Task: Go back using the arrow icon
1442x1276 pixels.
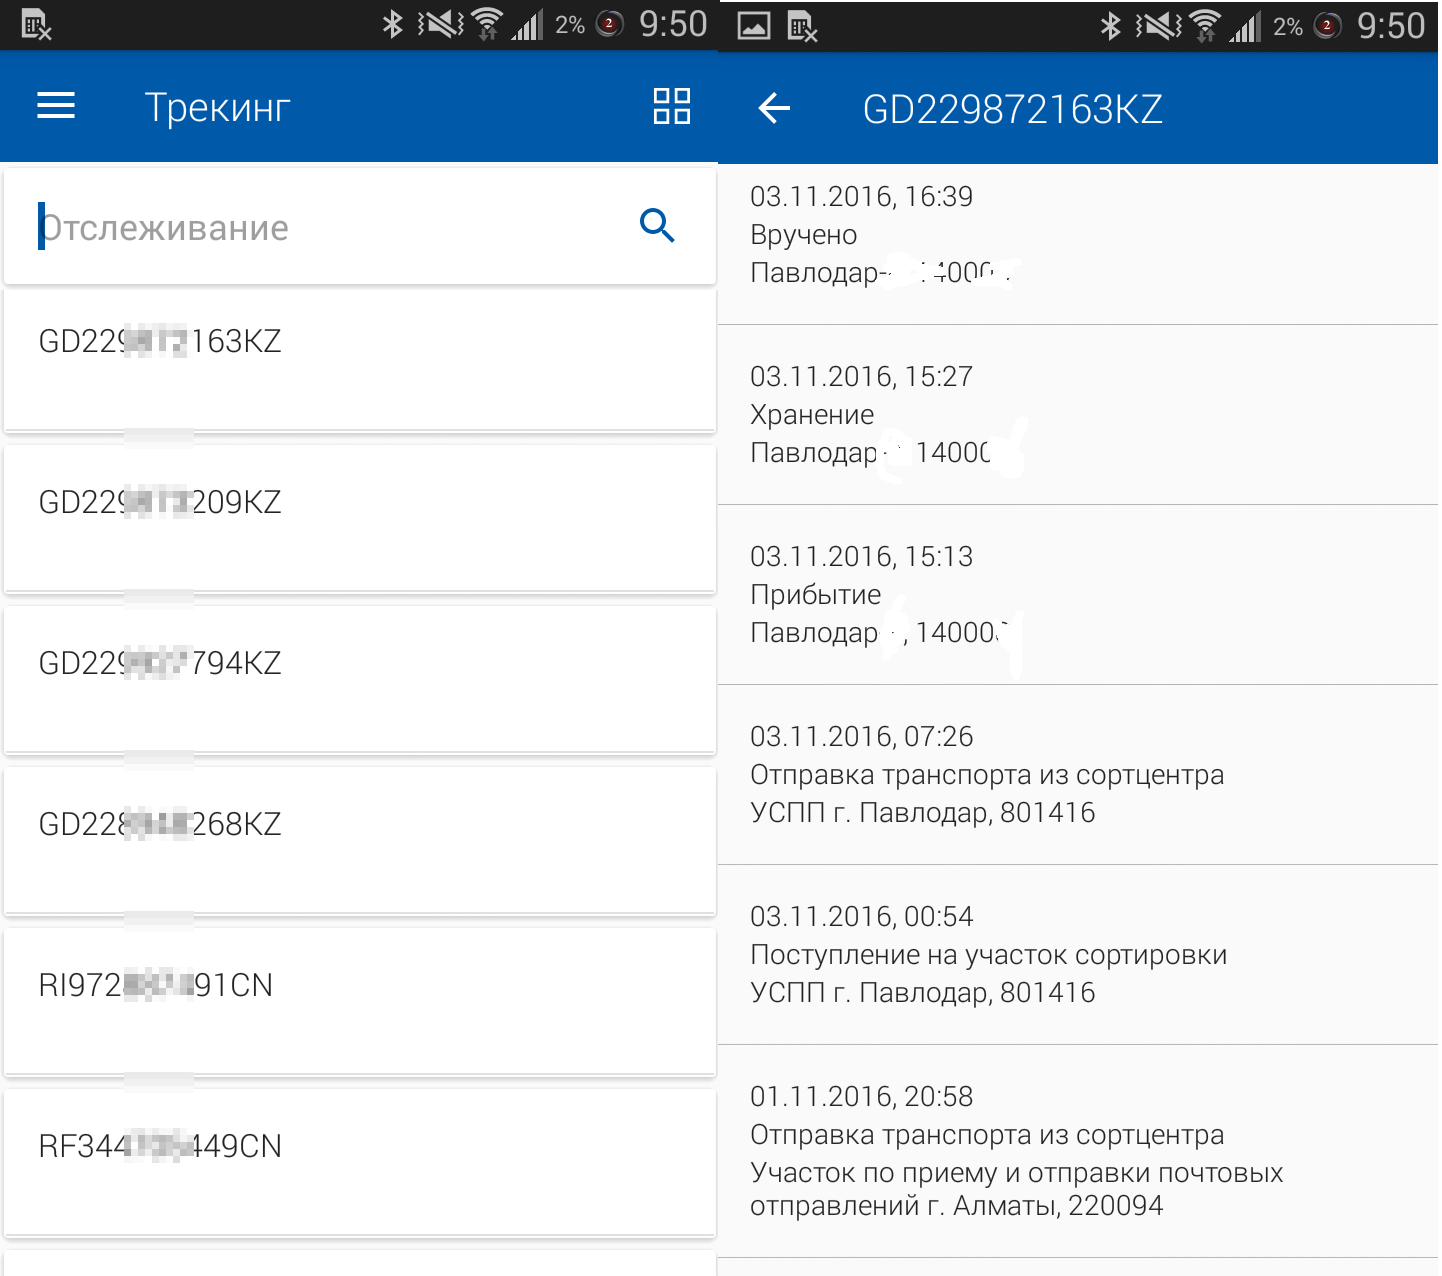Action: coord(774,108)
